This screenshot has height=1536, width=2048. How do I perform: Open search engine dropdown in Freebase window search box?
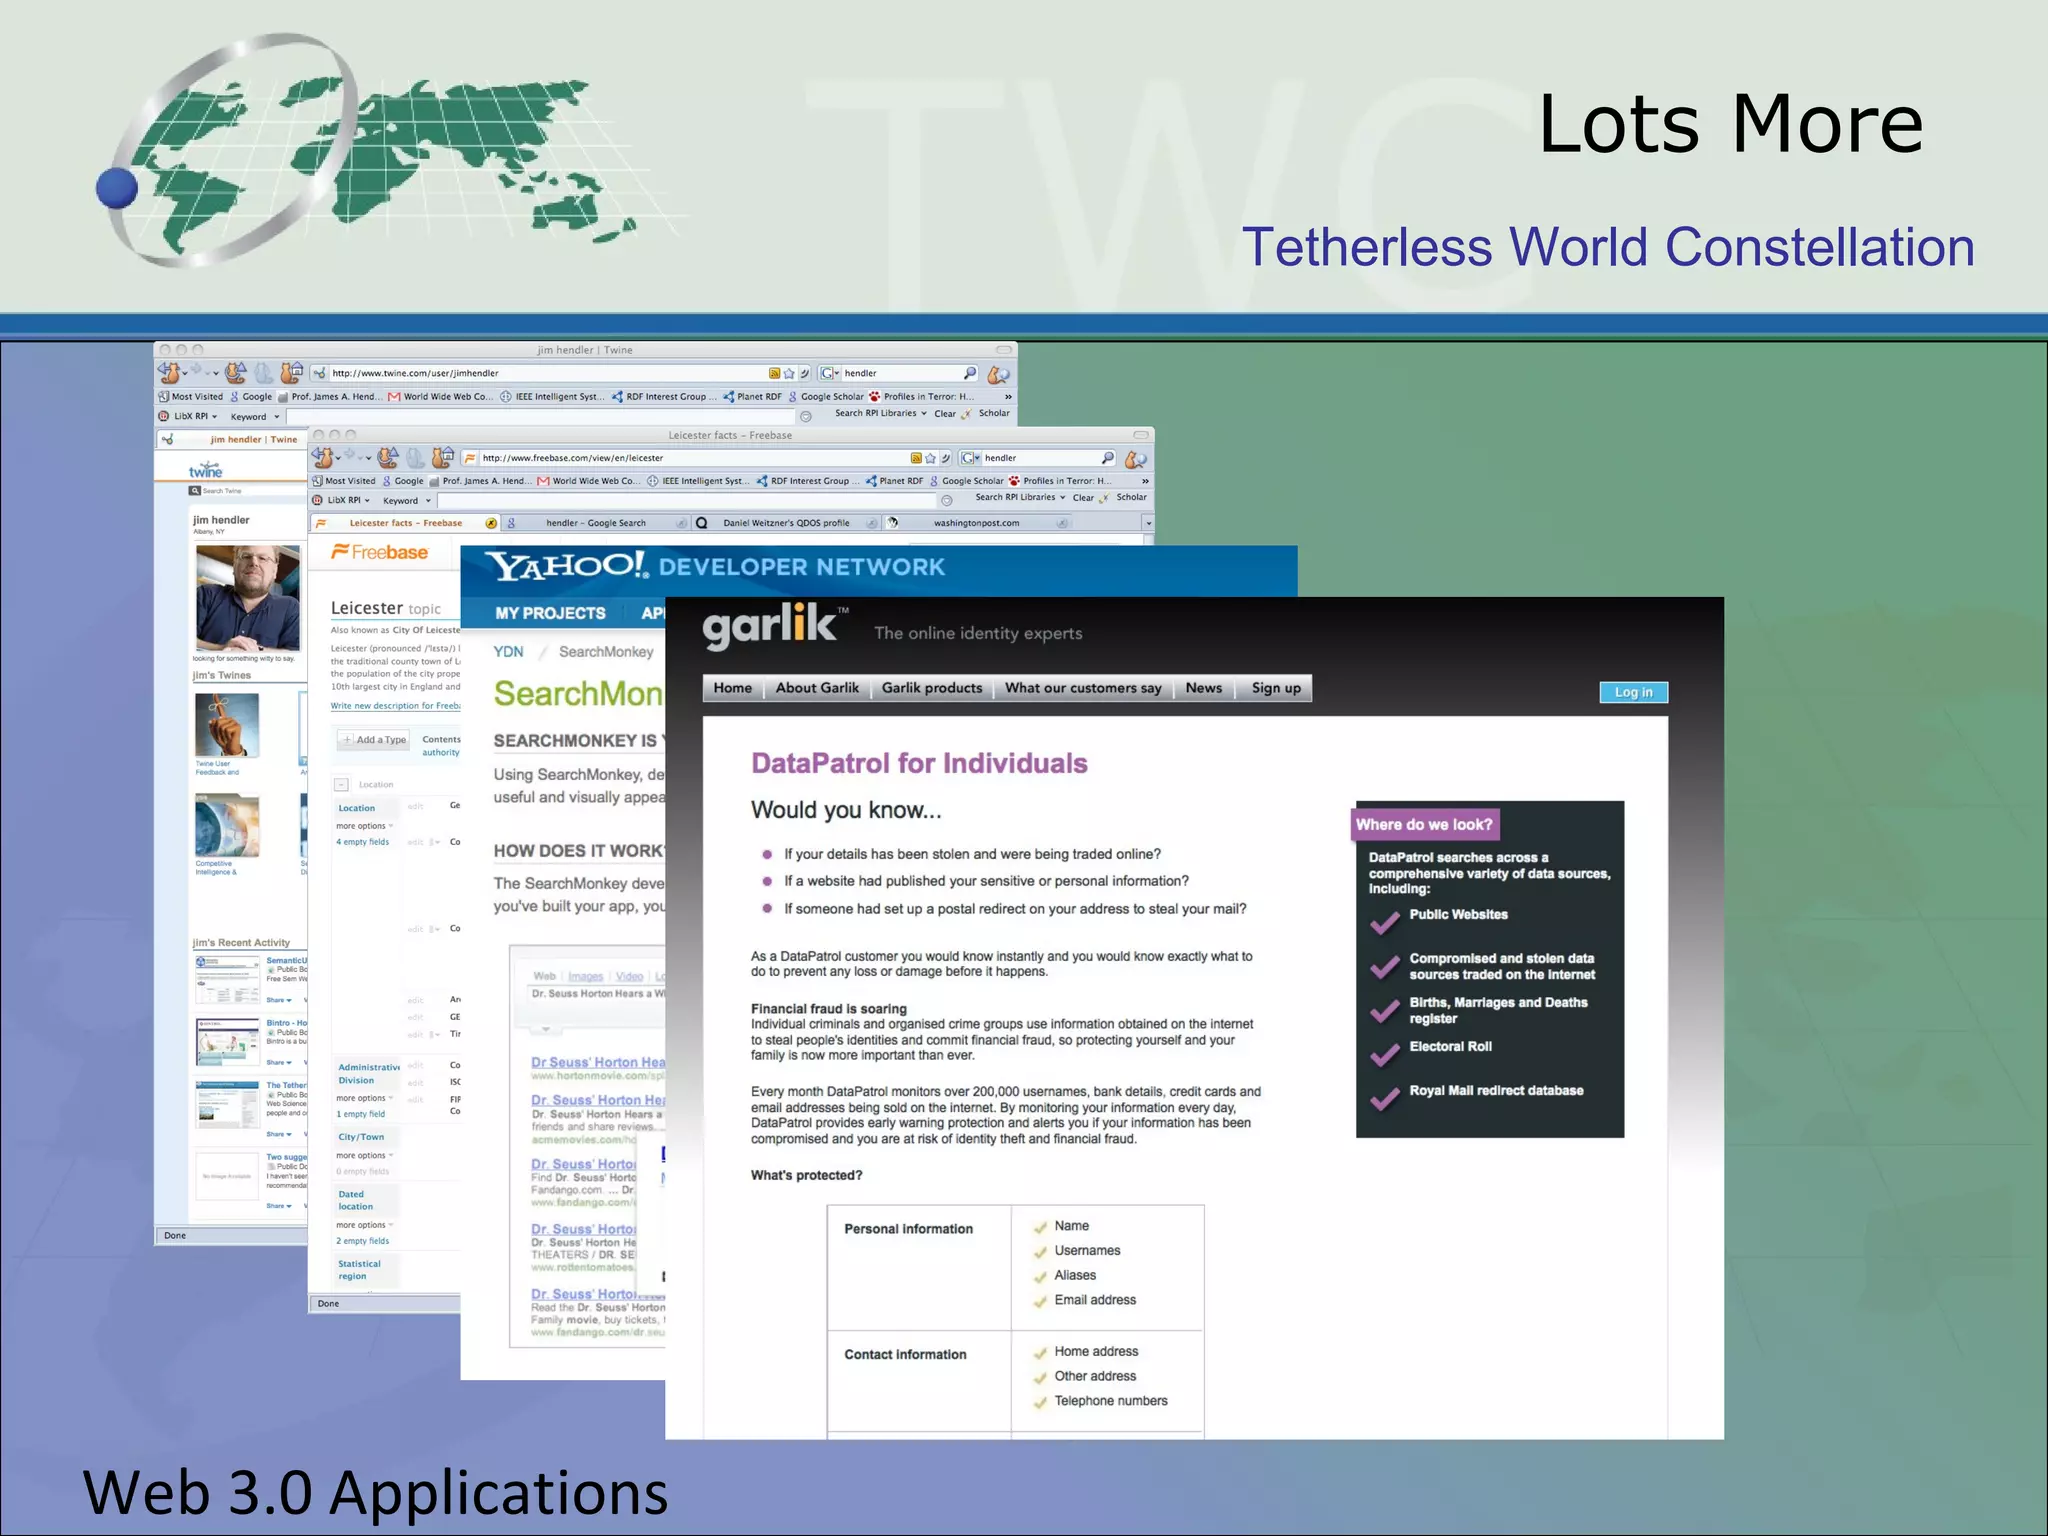tap(970, 458)
